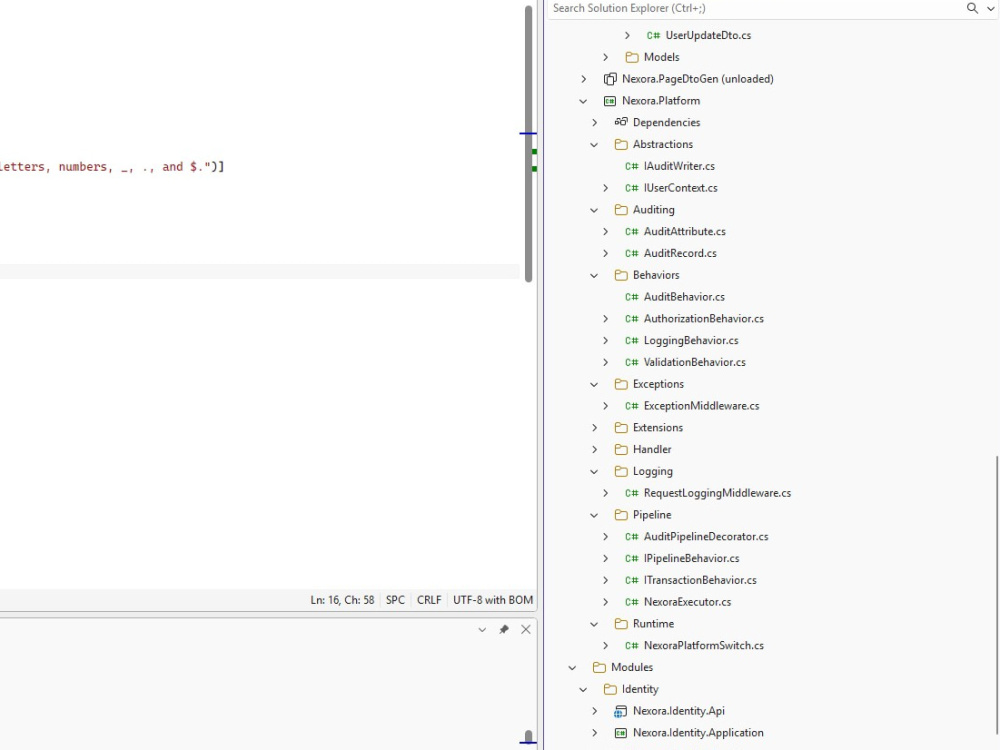Viewport: 1000px width, 750px height.
Task: Expand Nexora.Identity.Api project
Action: (x=594, y=711)
